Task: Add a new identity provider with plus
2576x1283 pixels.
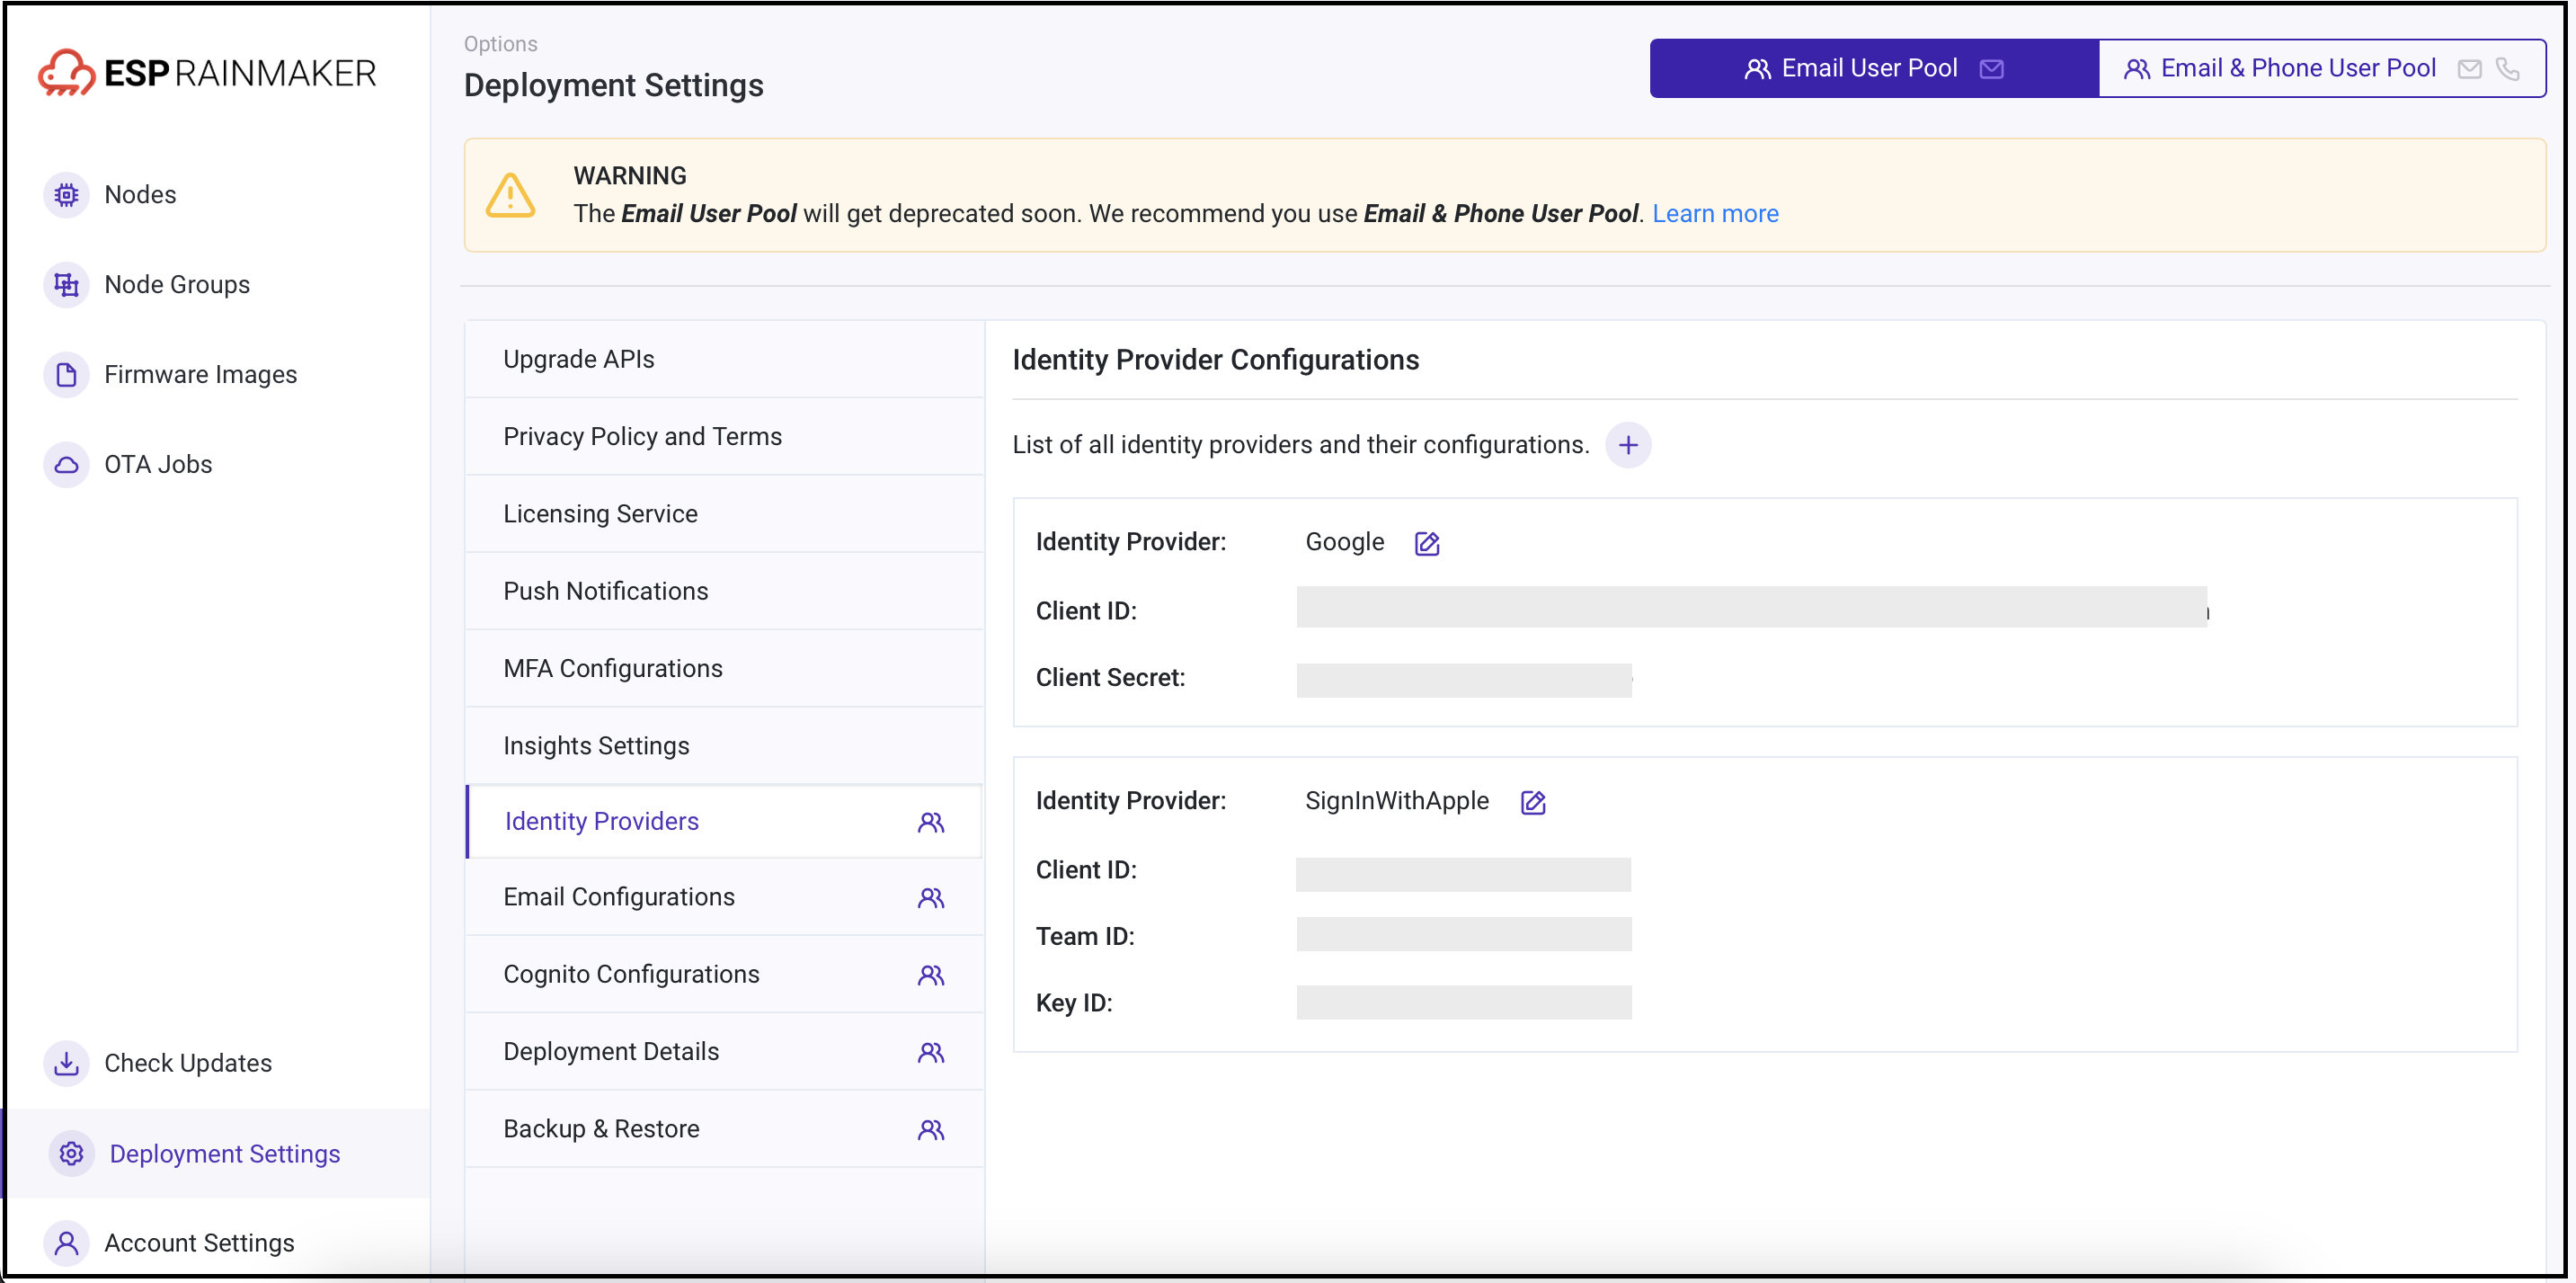Action: (1628, 445)
